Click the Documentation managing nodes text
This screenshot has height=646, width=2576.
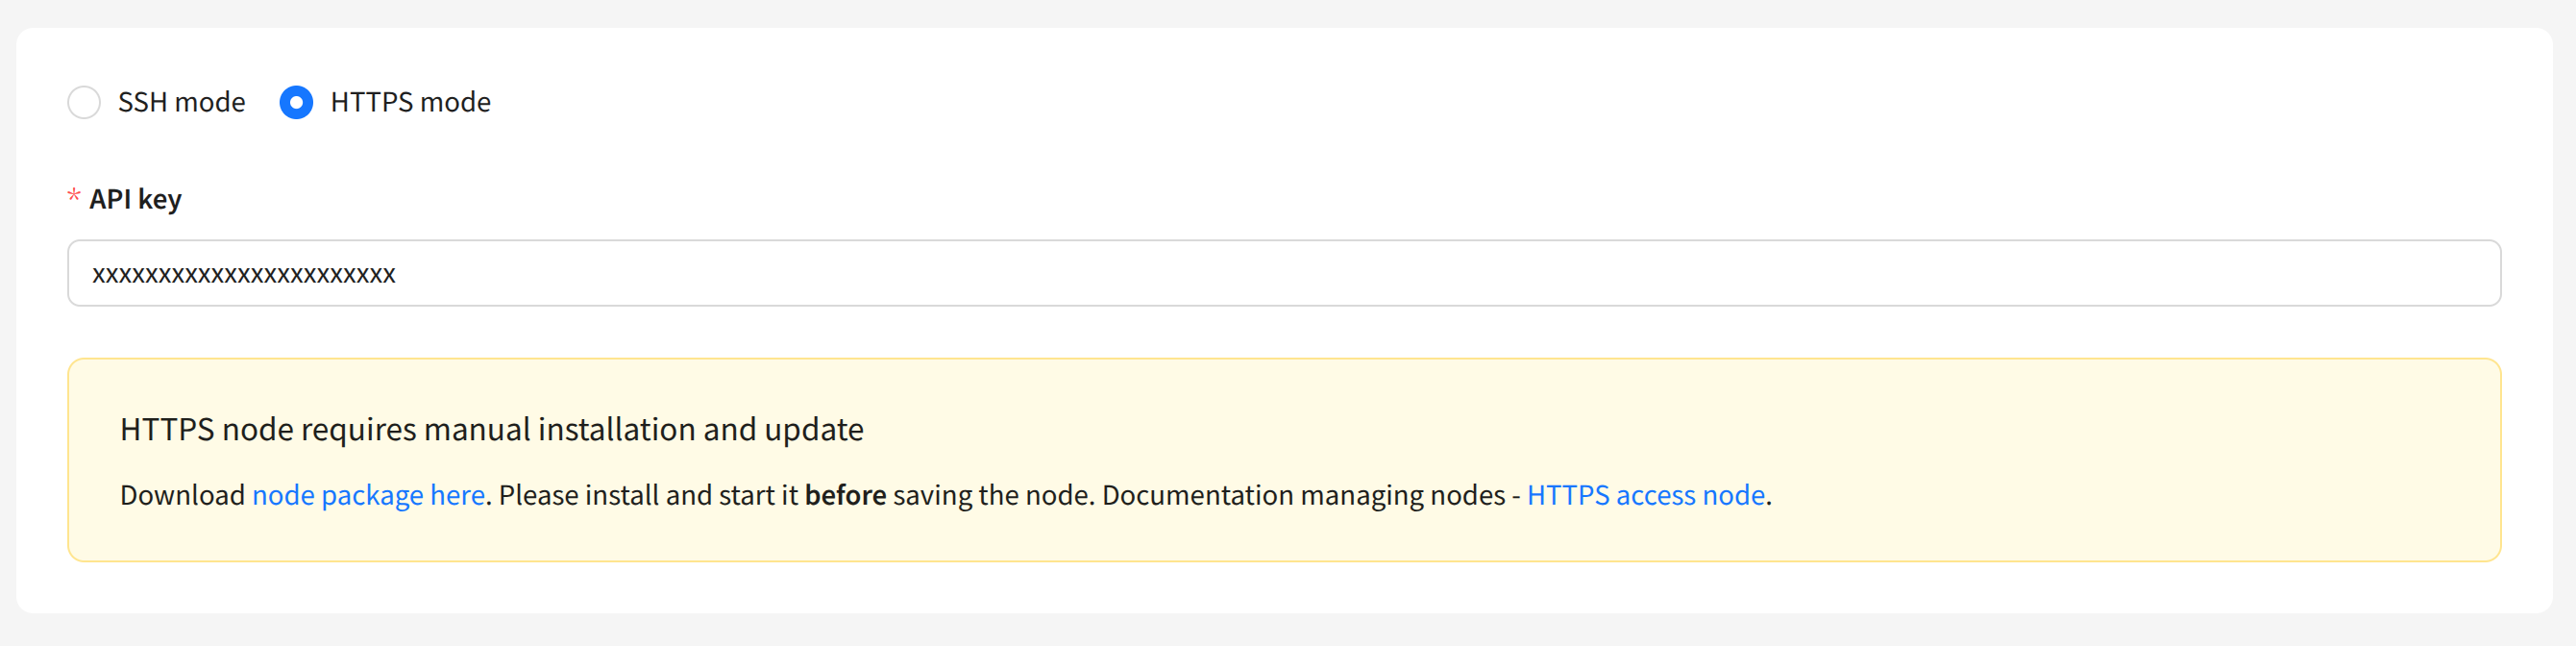click(x=1303, y=495)
